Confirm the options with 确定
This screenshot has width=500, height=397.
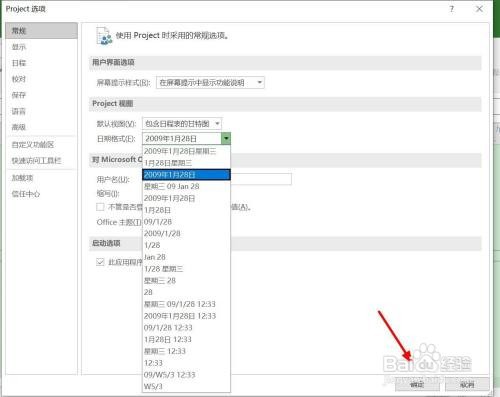point(417,385)
